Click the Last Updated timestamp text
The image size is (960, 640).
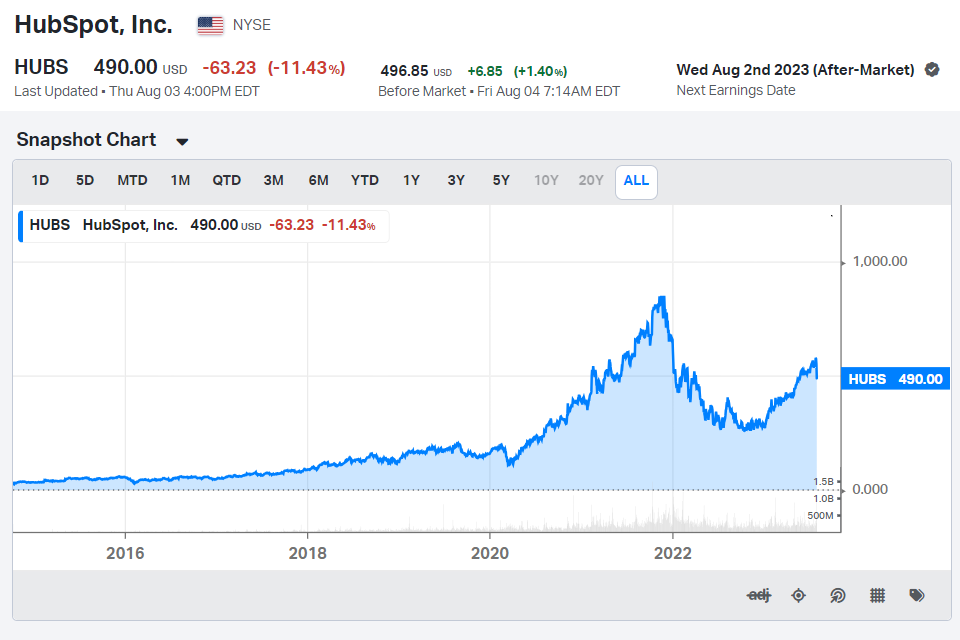coord(137,91)
